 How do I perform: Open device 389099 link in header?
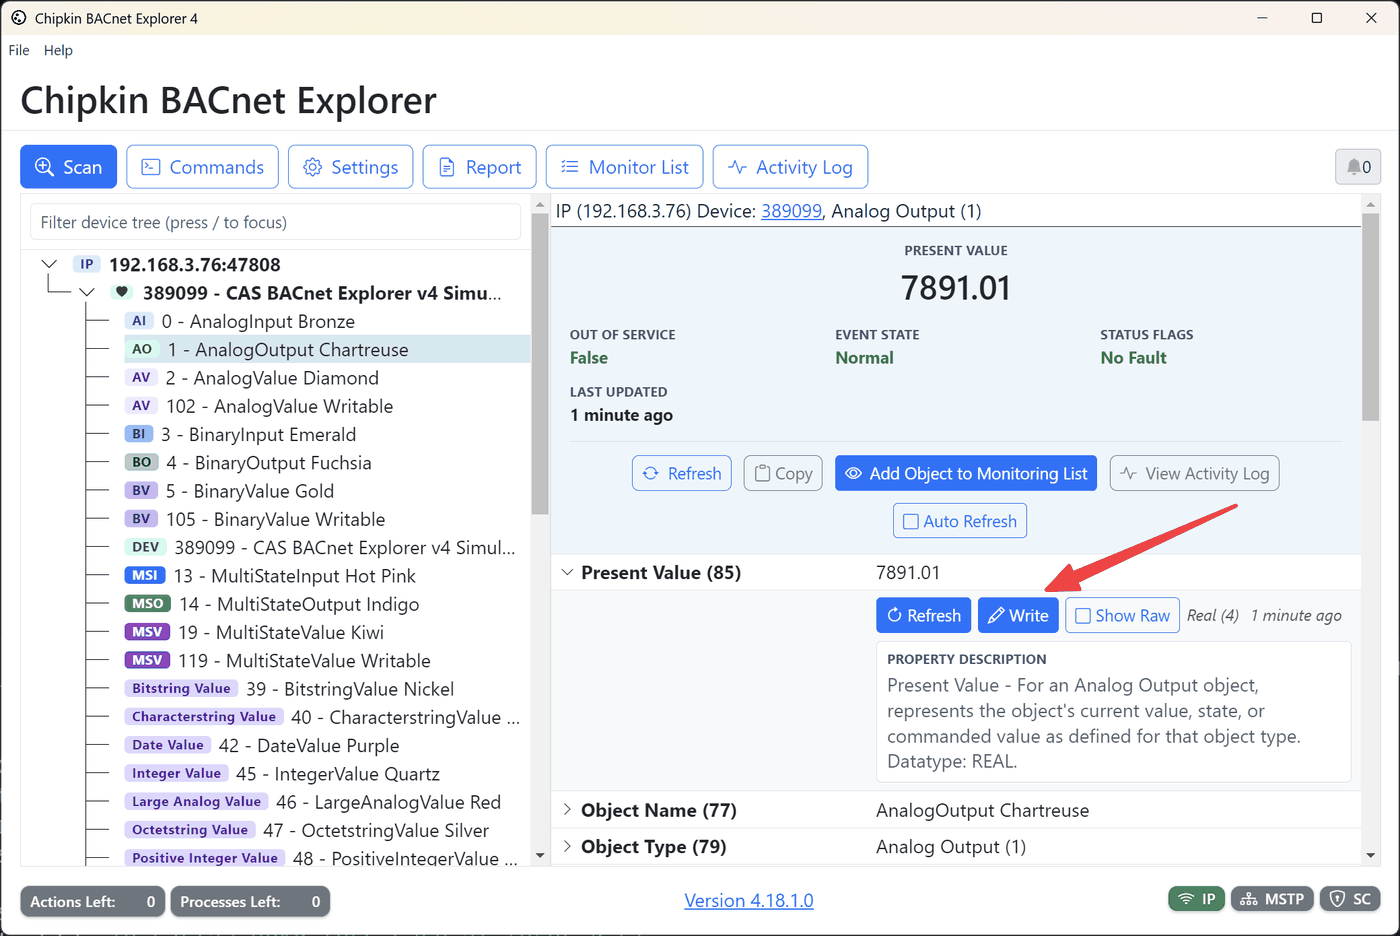(x=791, y=211)
